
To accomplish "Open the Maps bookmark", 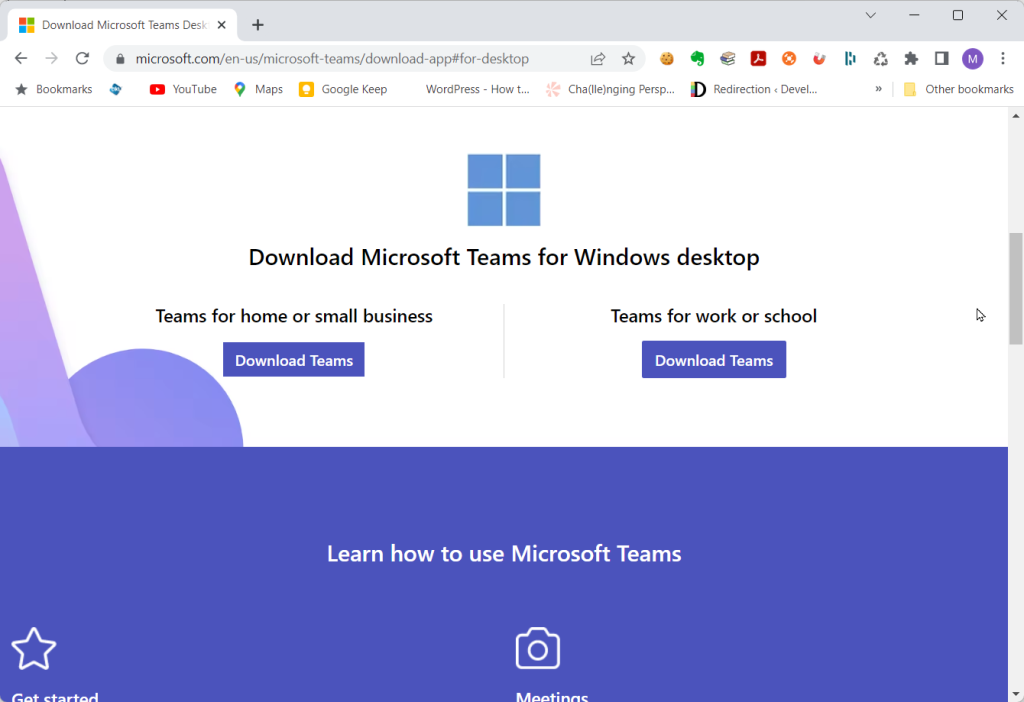I will click(x=259, y=89).
